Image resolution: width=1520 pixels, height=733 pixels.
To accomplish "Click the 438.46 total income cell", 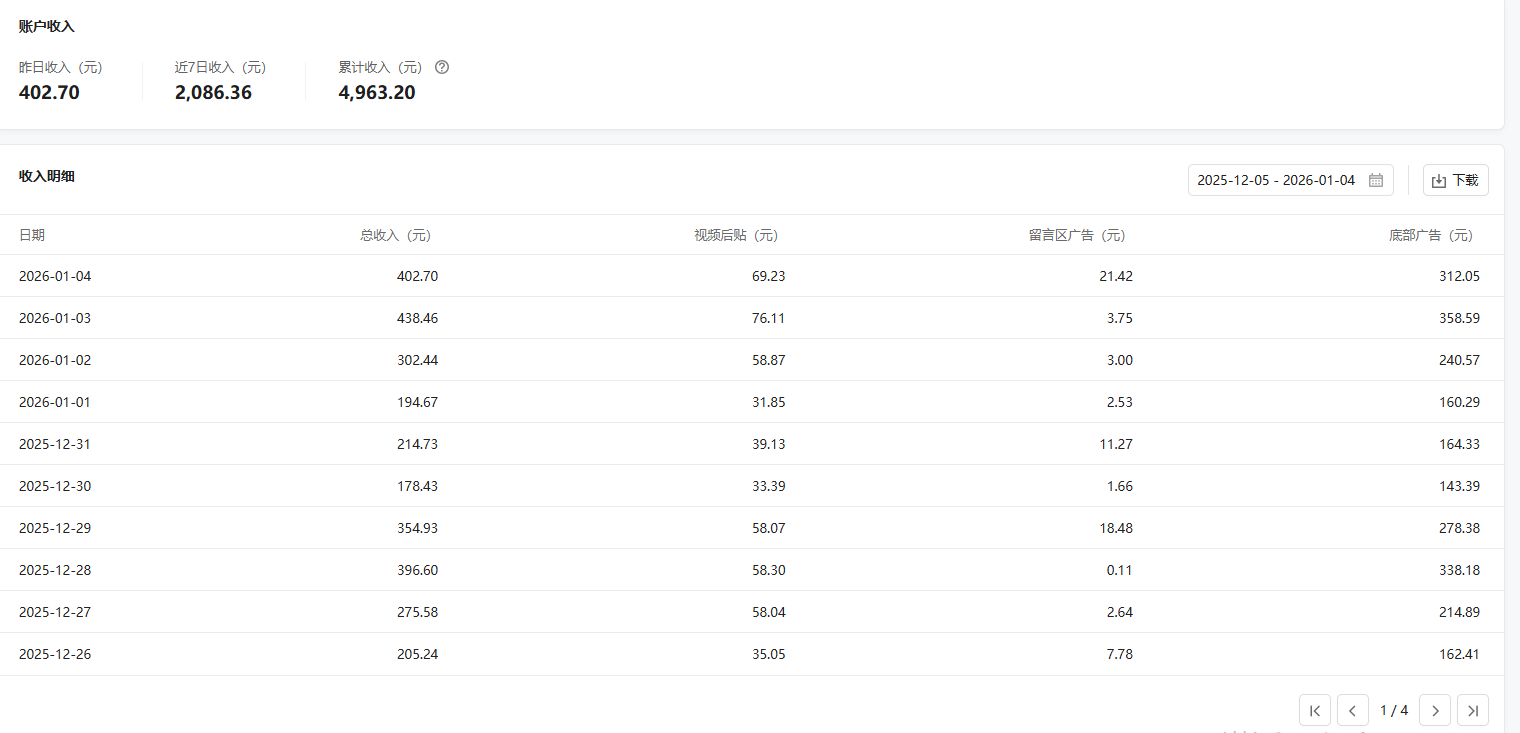I will point(417,318).
